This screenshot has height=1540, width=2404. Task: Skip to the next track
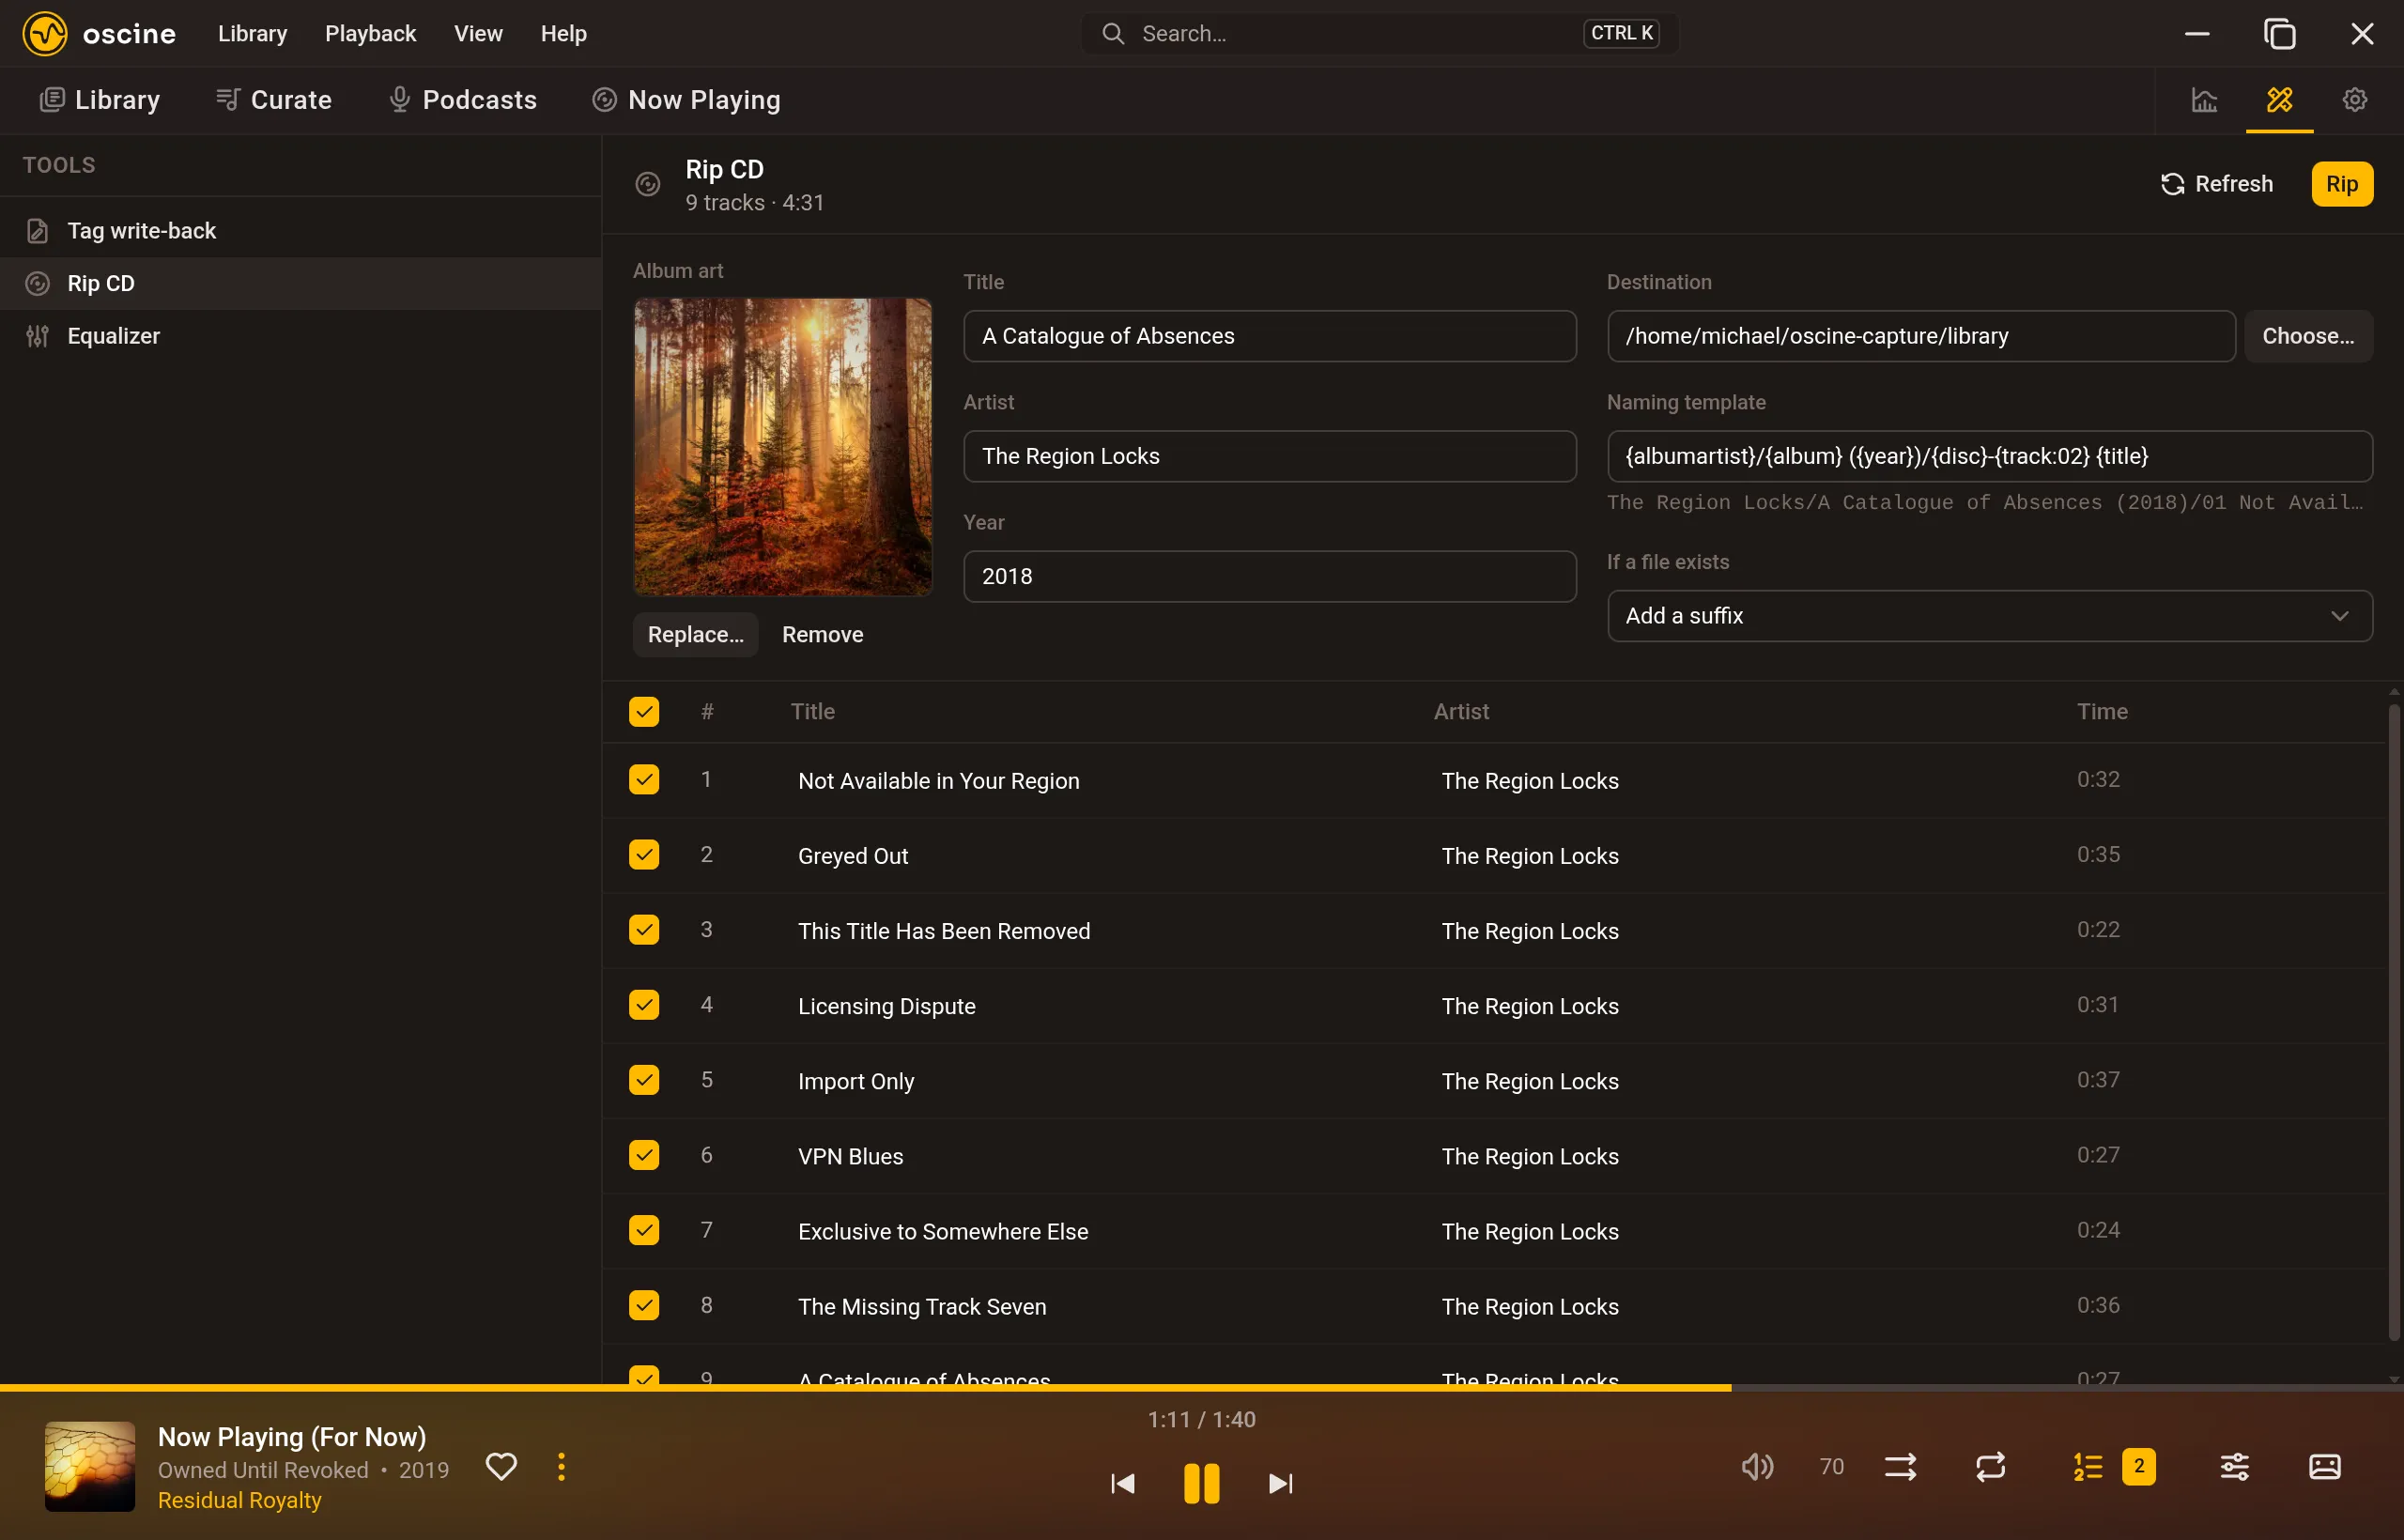pyautogui.click(x=1280, y=1483)
